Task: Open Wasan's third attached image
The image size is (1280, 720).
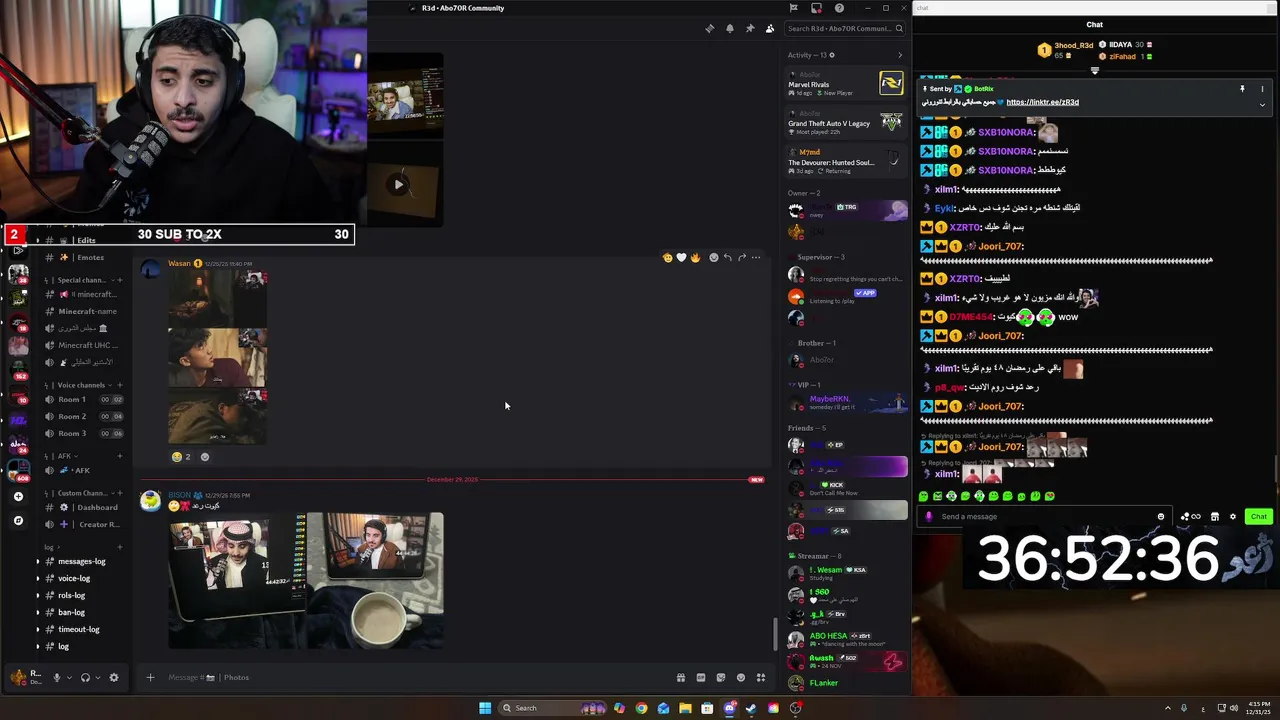Action: tap(217, 417)
